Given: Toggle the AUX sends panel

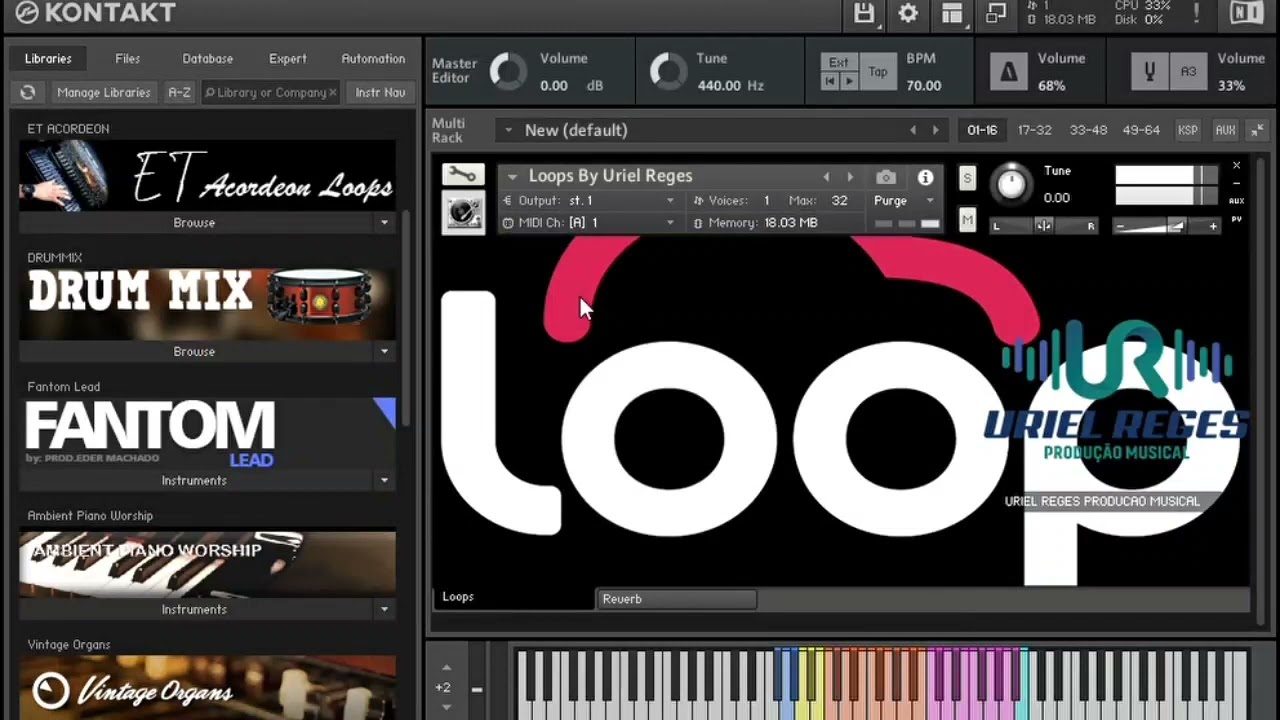Looking at the screenshot, I should click(x=1225, y=130).
